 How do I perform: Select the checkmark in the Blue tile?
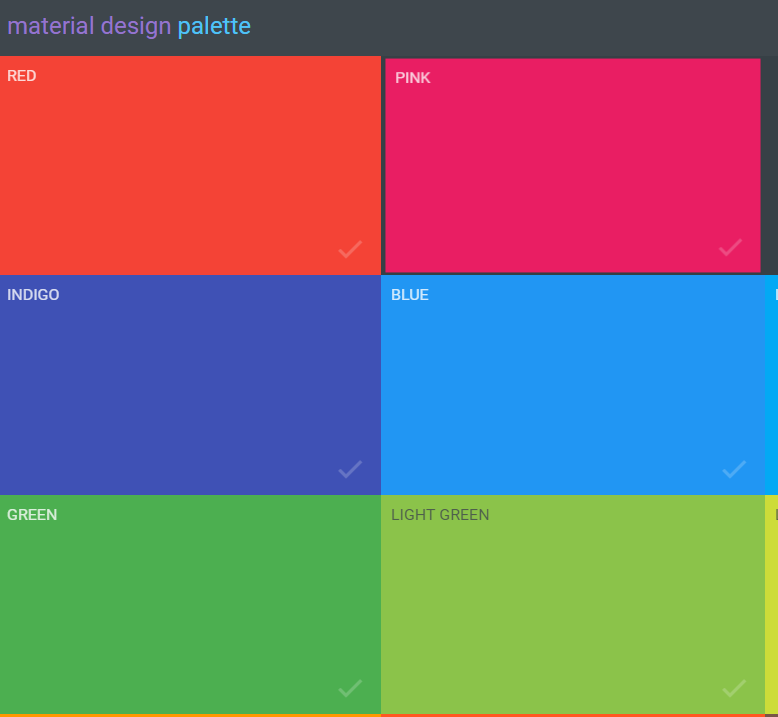point(734,469)
